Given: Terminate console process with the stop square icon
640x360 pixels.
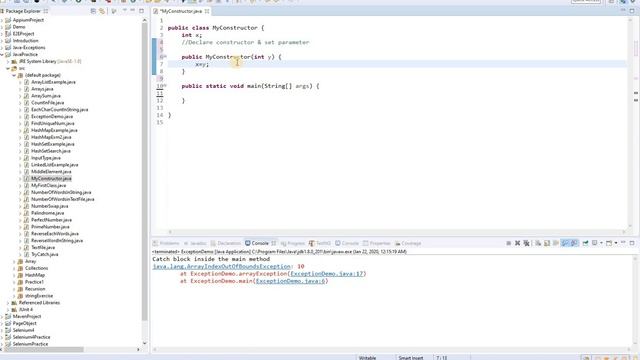Looking at the screenshot, I should 509,243.
